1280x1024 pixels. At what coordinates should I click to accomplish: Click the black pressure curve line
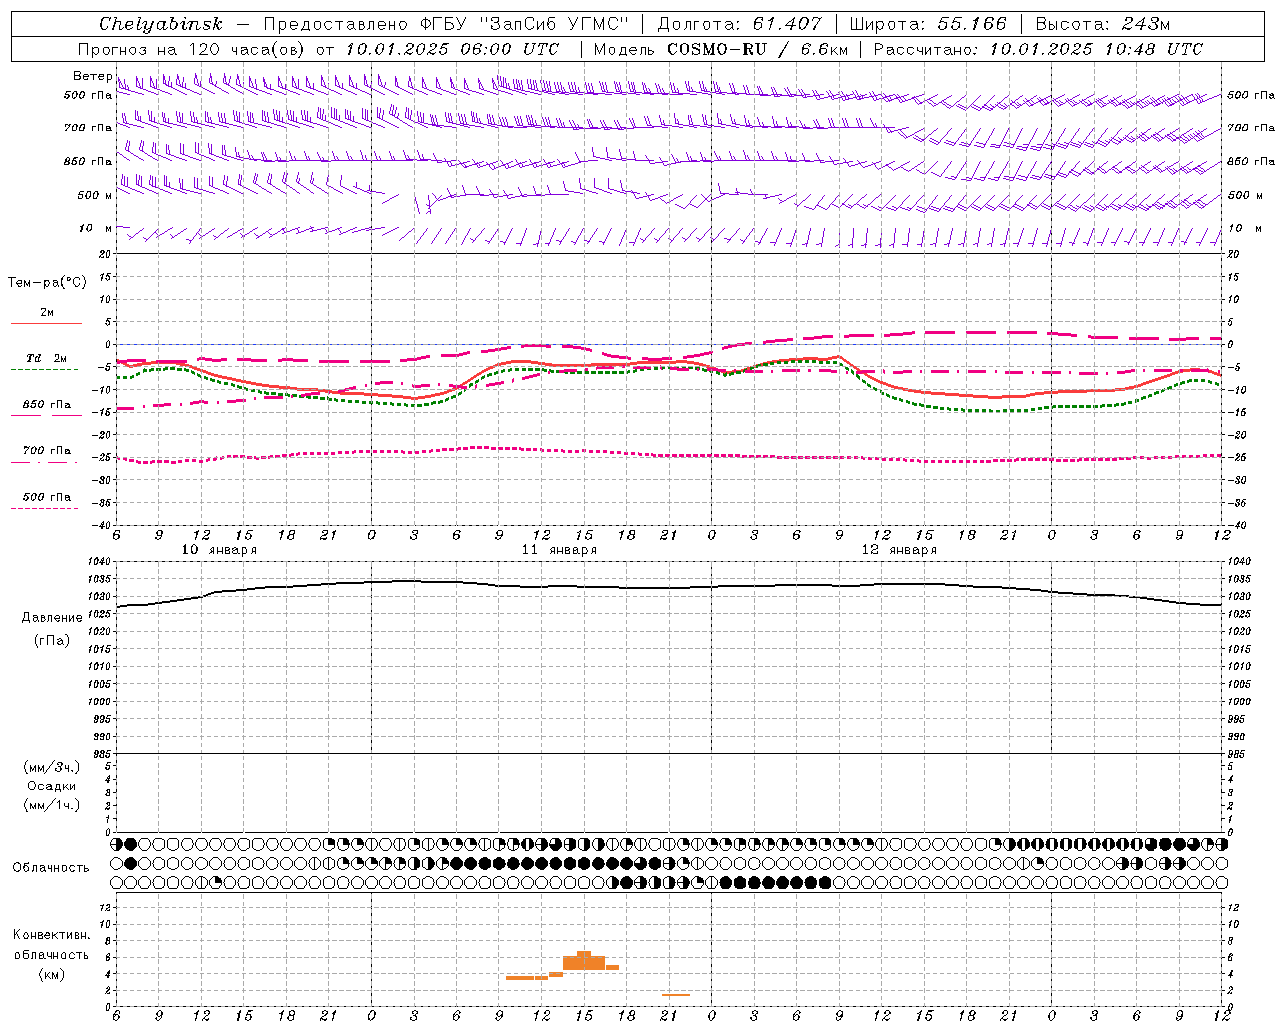[x=669, y=587]
